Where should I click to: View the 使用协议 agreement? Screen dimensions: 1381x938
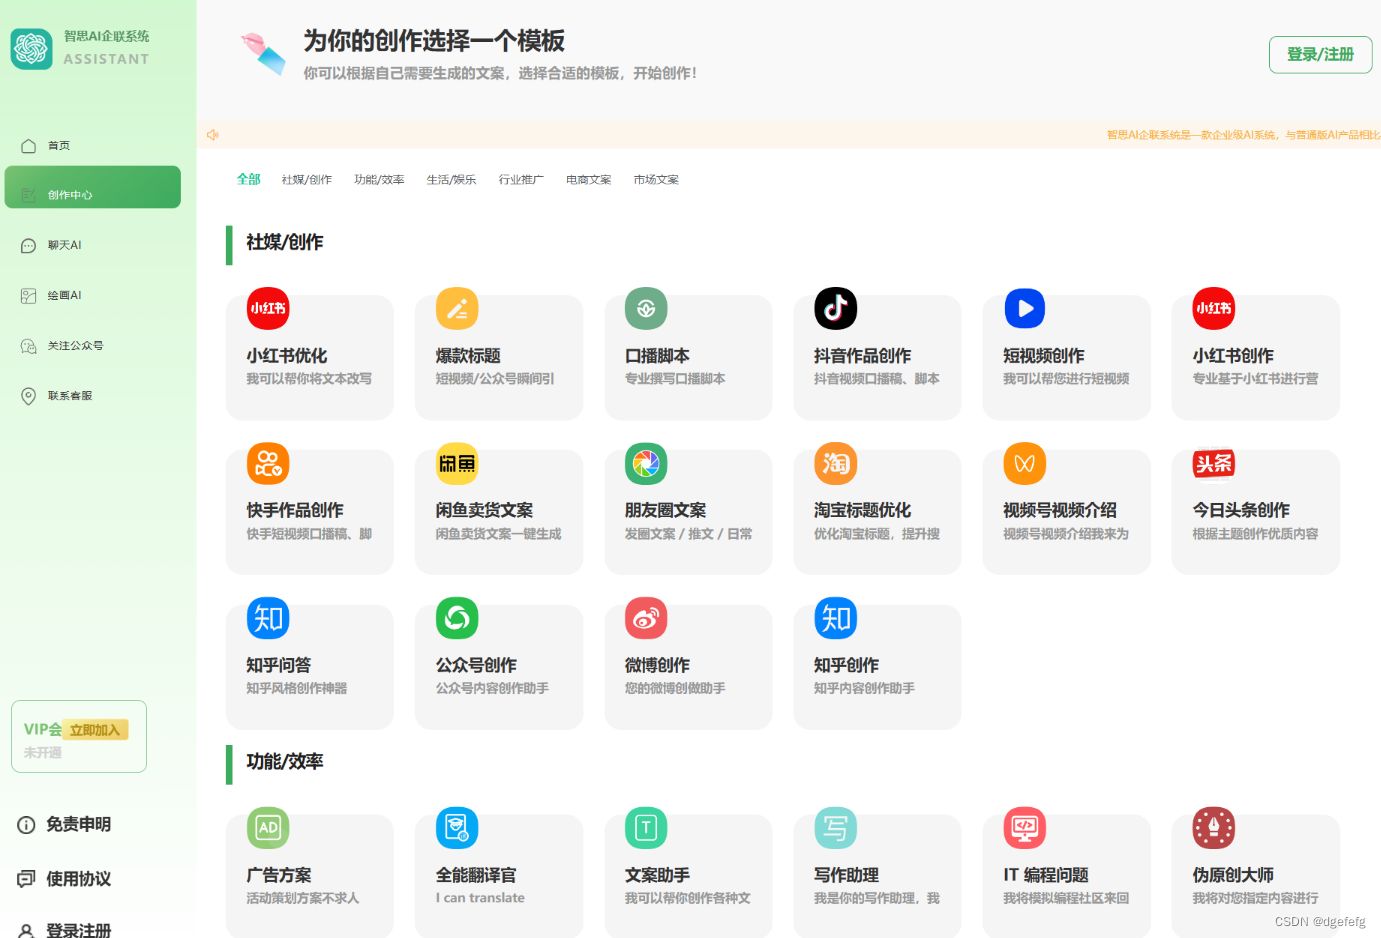point(67,879)
